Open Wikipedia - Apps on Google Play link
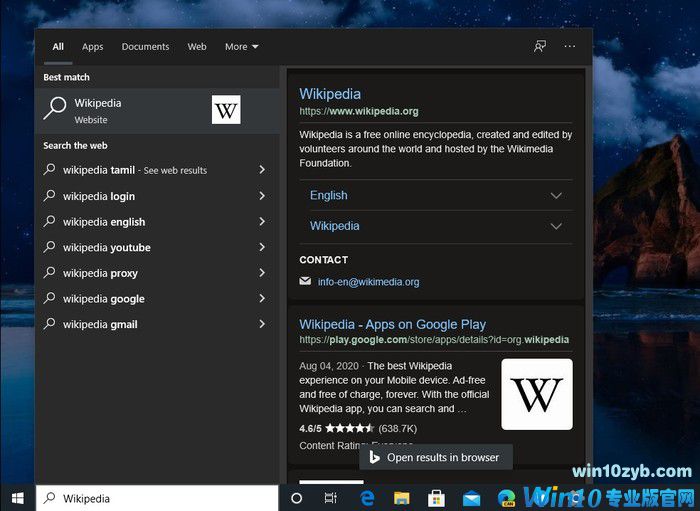This screenshot has height=511, width=700. click(392, 324)
